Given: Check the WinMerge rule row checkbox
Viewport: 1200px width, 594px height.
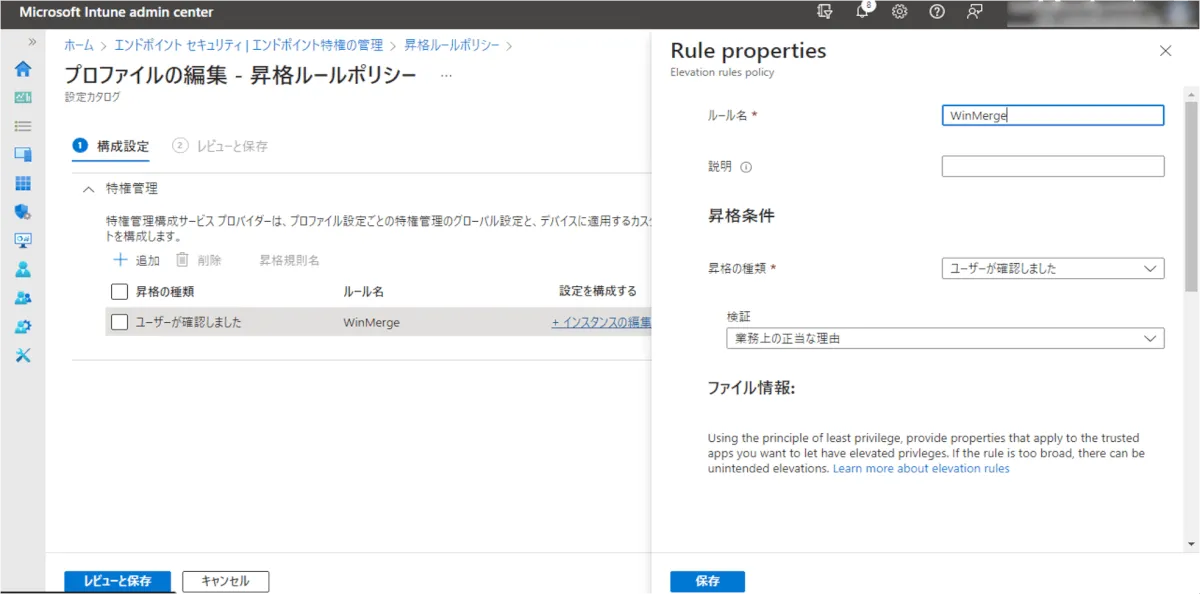Looking at the screenshot, I should point(119,322).
